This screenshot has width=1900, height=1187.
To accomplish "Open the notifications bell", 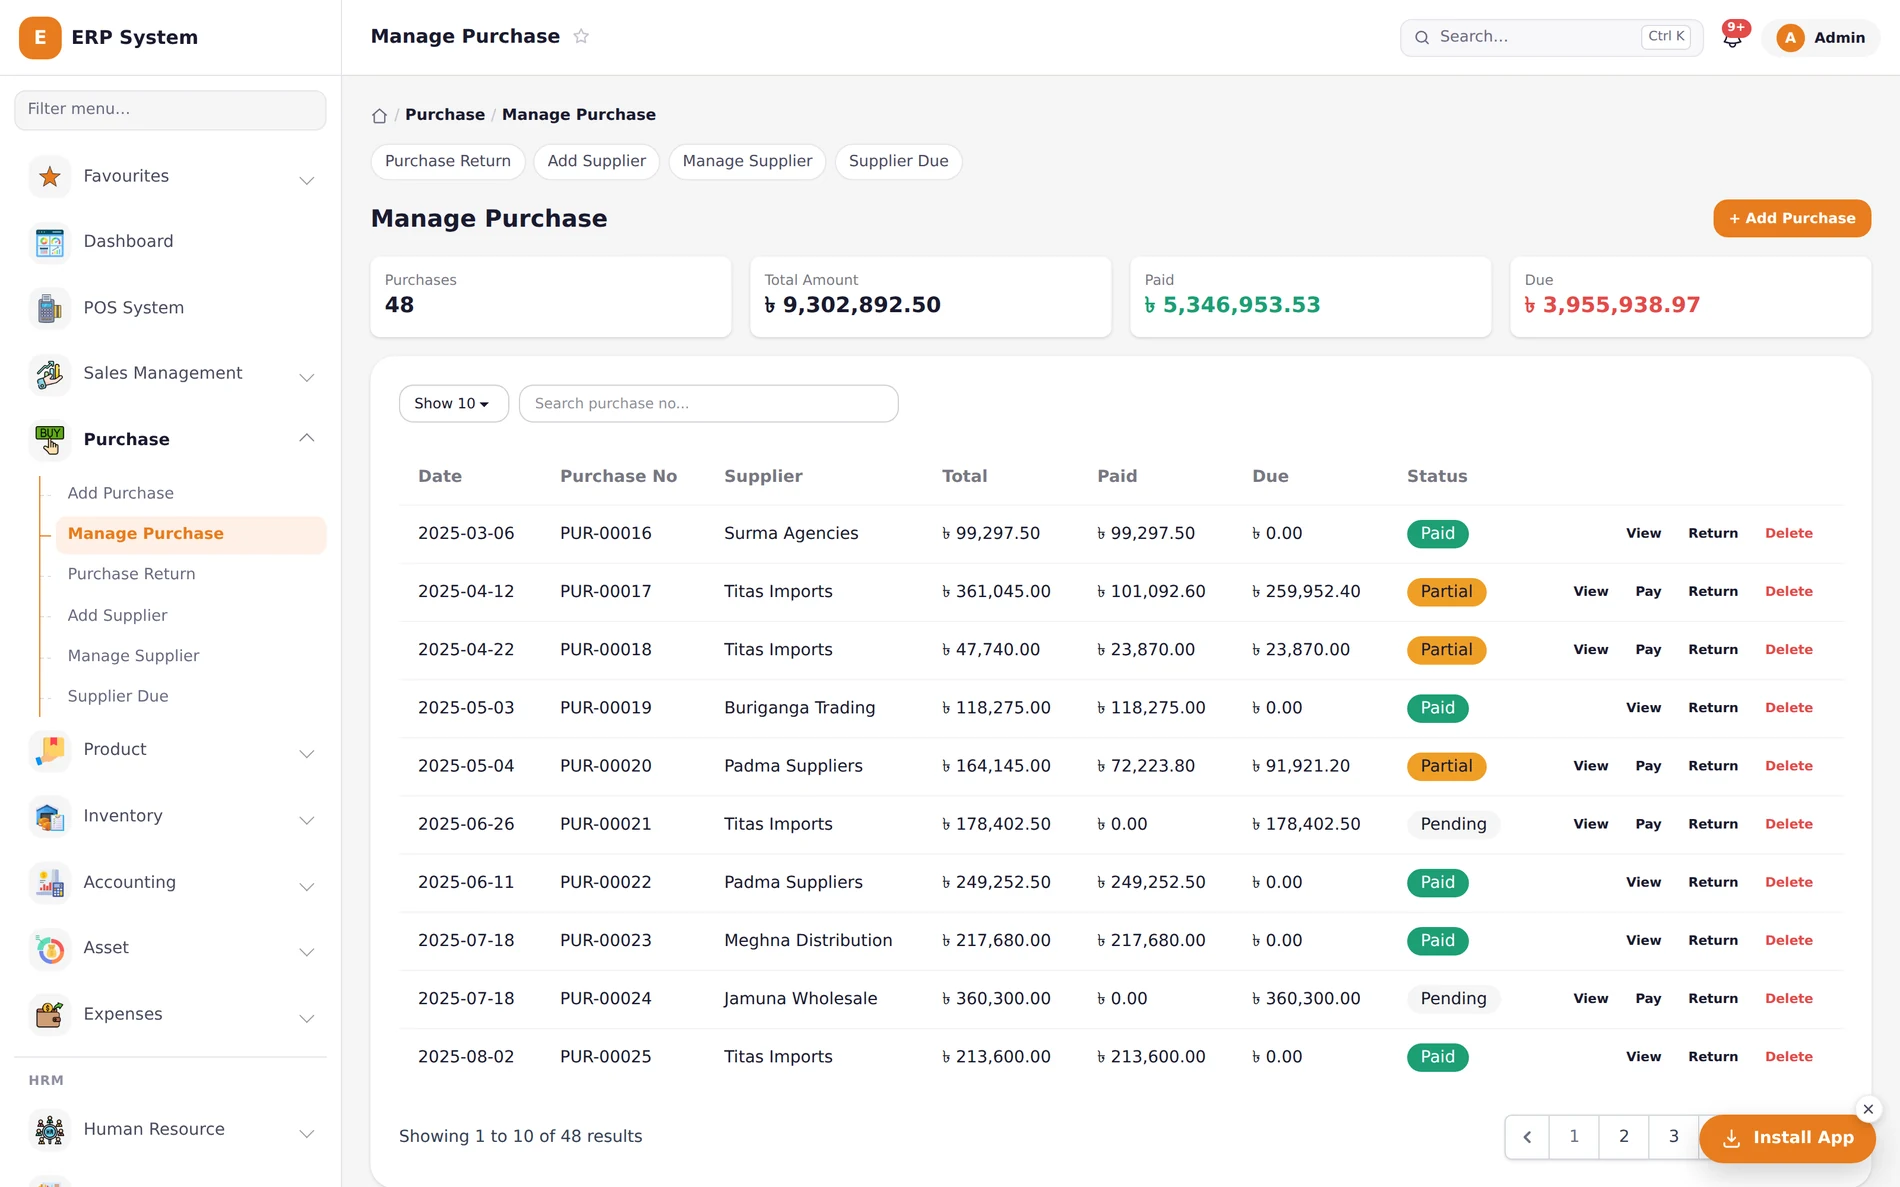I will [1733, 38].
